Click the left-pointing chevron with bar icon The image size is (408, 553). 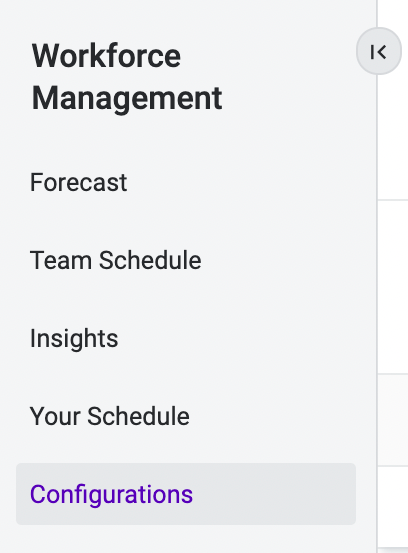pyautogui.click(x=378, y=52)
